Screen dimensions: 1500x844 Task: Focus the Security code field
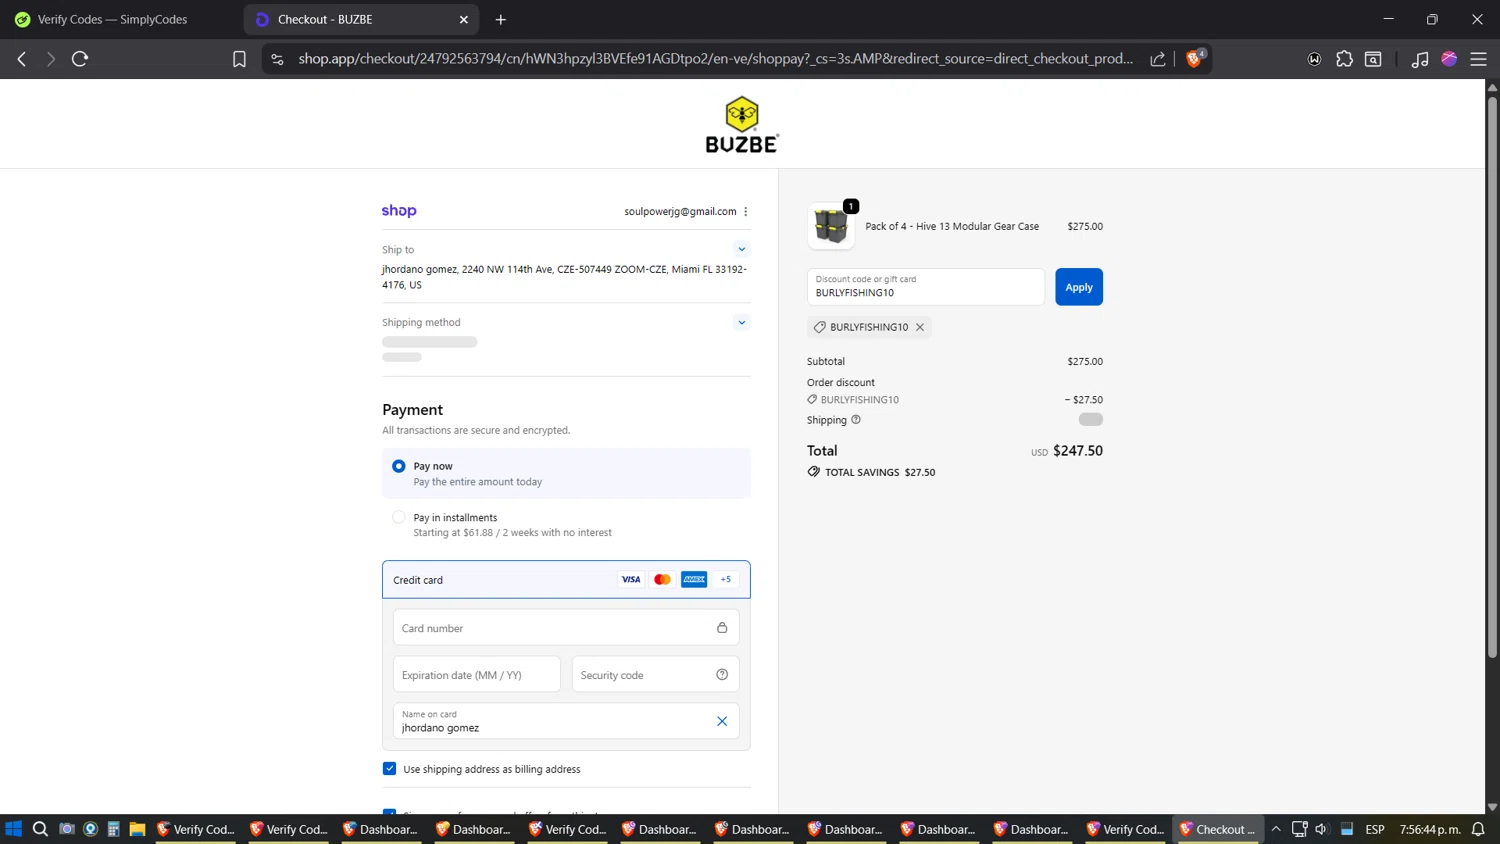pyautogui.click(x=656, y=675)
